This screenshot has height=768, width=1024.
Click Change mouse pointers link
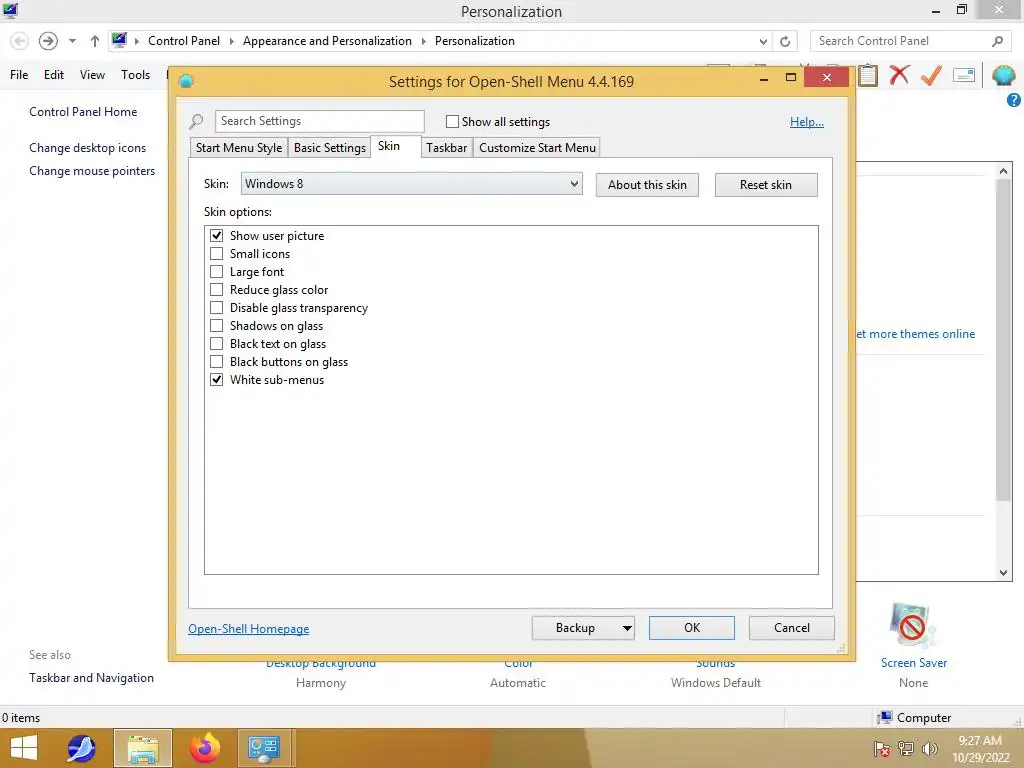[92, 171]
